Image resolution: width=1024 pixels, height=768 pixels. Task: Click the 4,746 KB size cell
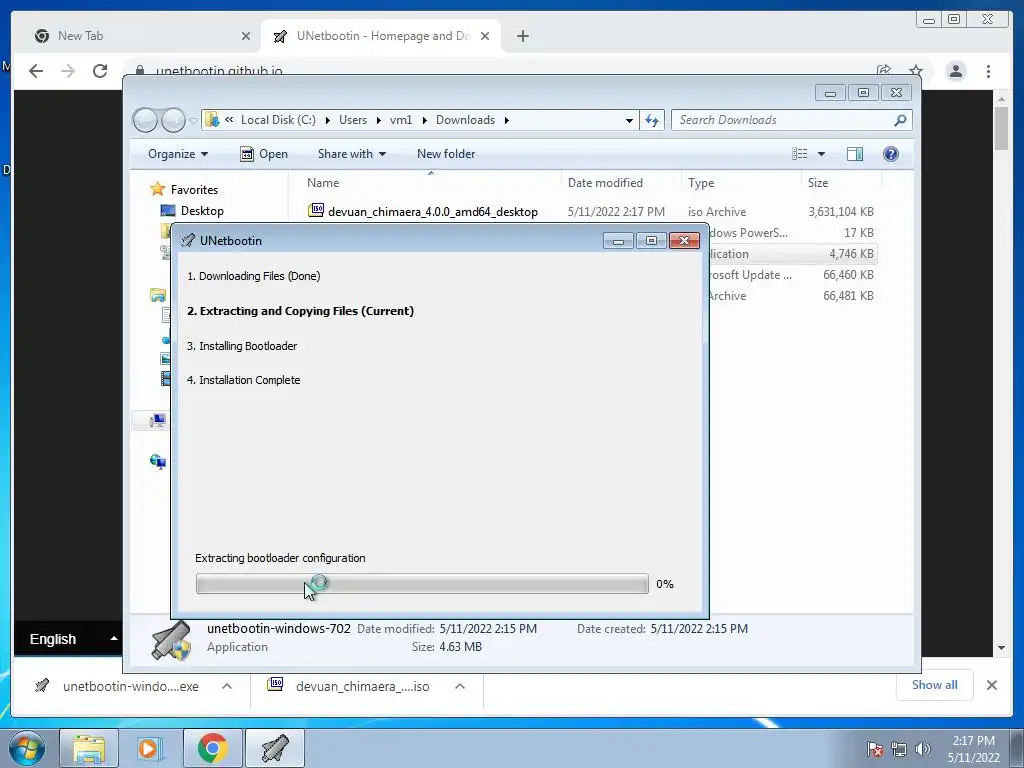tap(851, 254)
